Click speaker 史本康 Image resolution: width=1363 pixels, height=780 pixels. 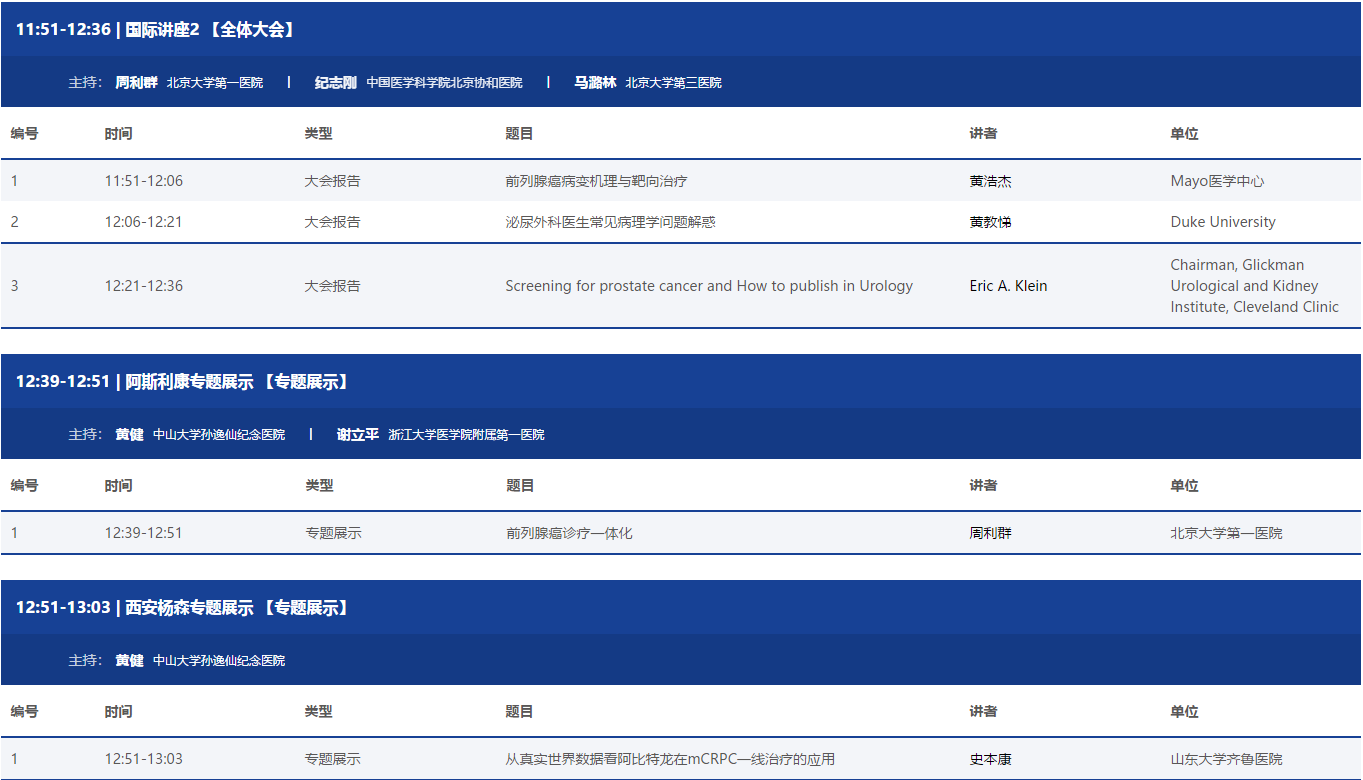click(x=990, y=759)
